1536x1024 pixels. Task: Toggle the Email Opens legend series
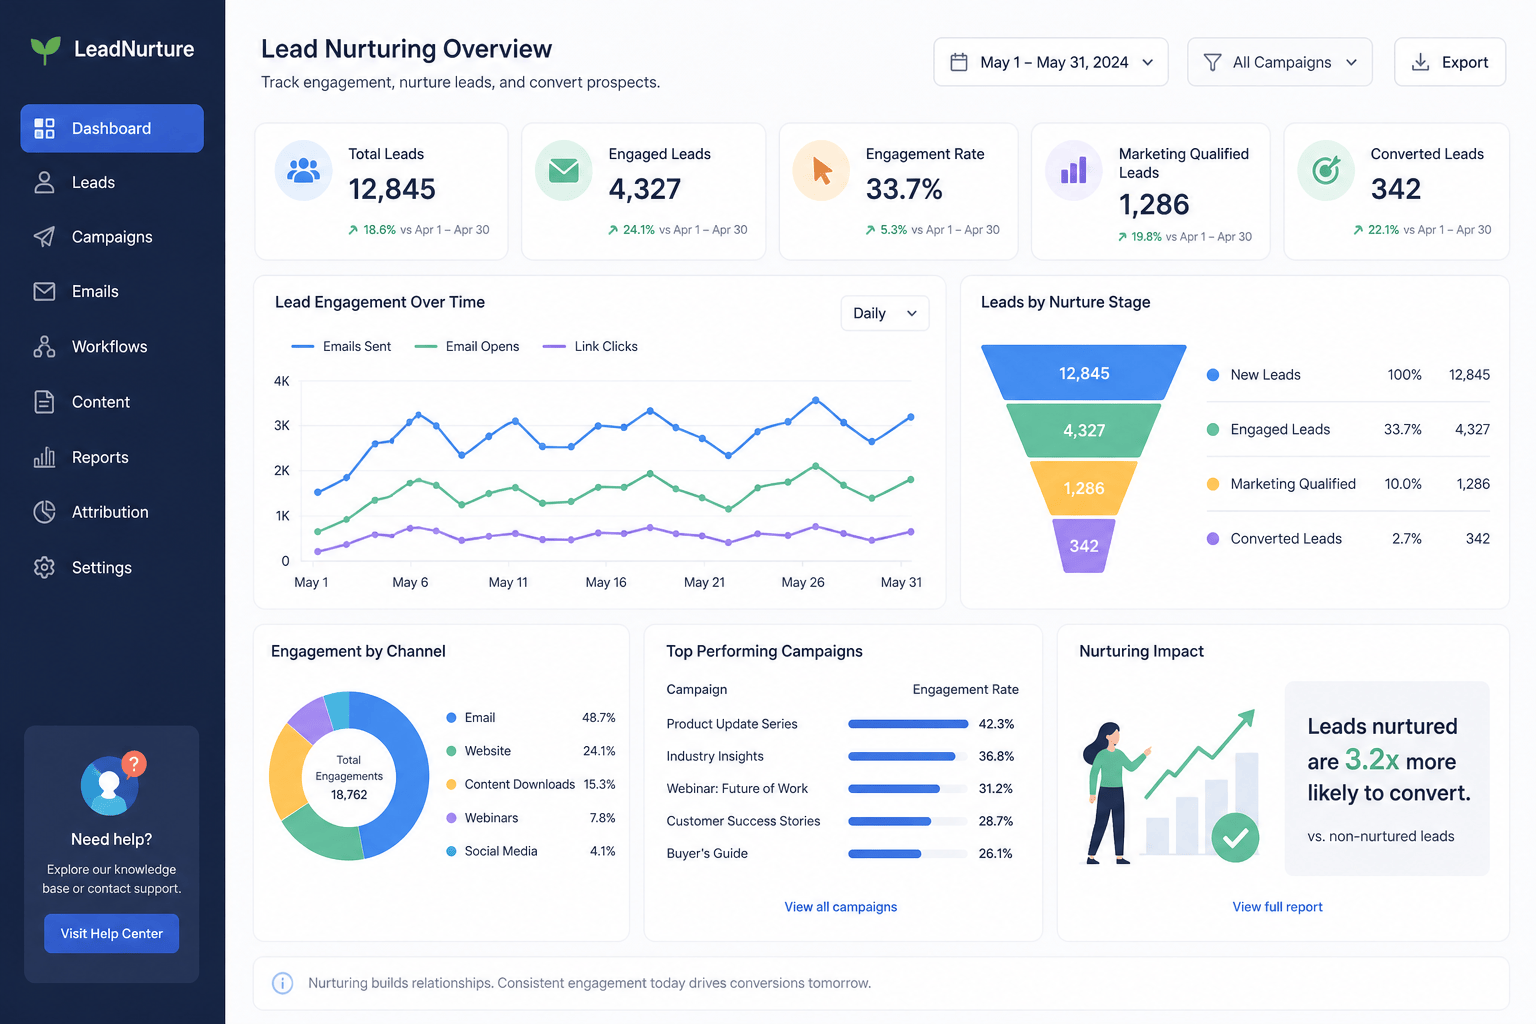pos(467,347)
